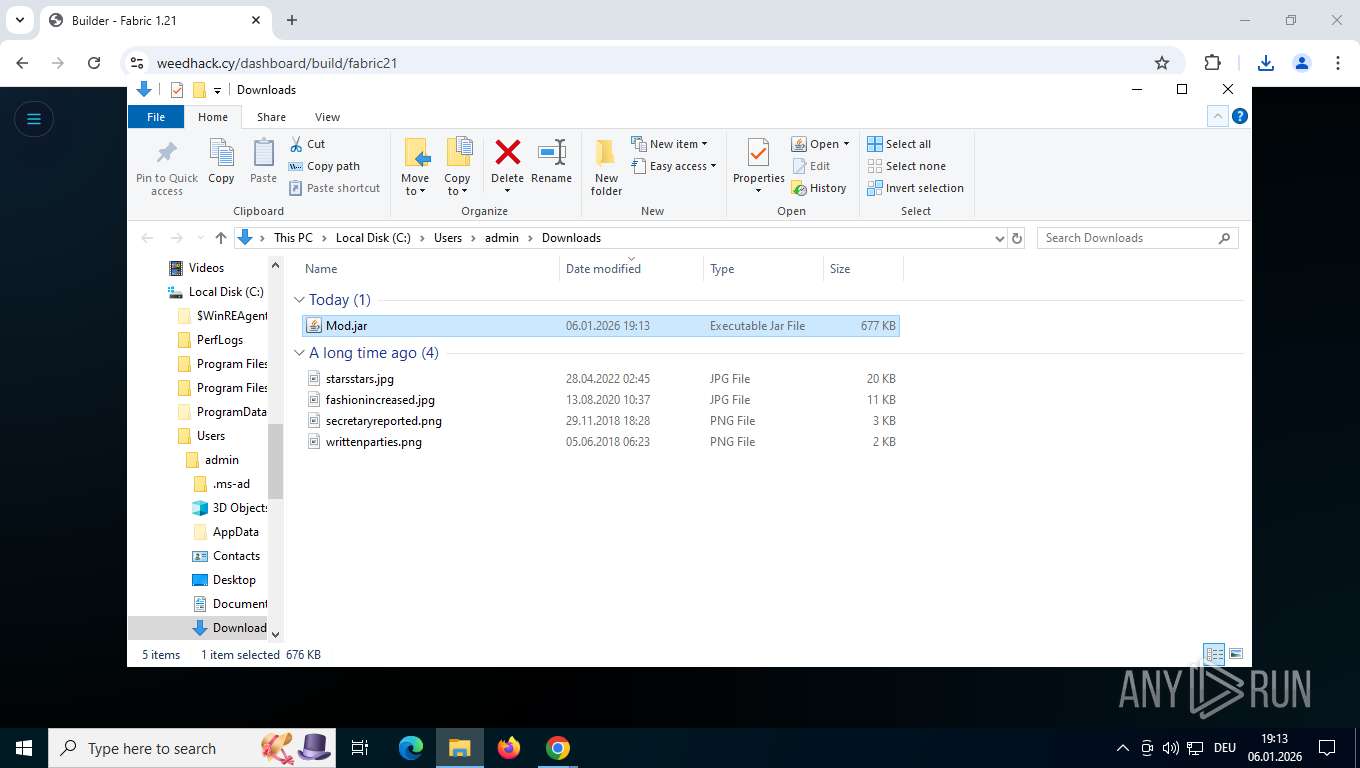Go up one folder level
The image size is (1360, 768).
coord(221,238)
